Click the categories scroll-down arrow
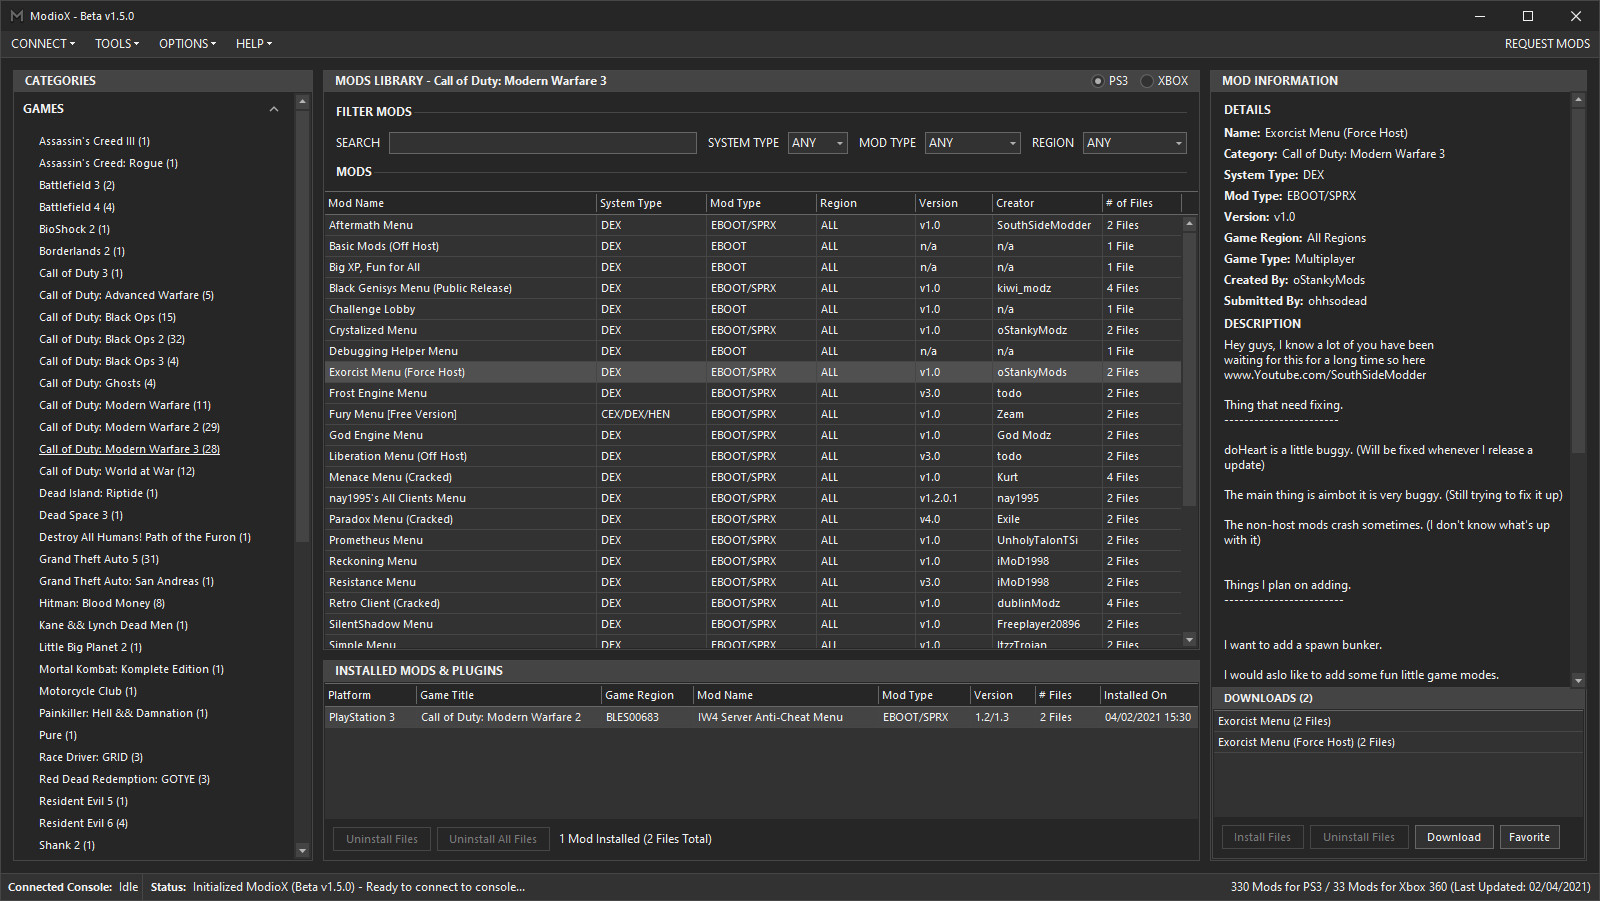The width and height of the screenshot is (1600, 901). (x=303, y=850)
